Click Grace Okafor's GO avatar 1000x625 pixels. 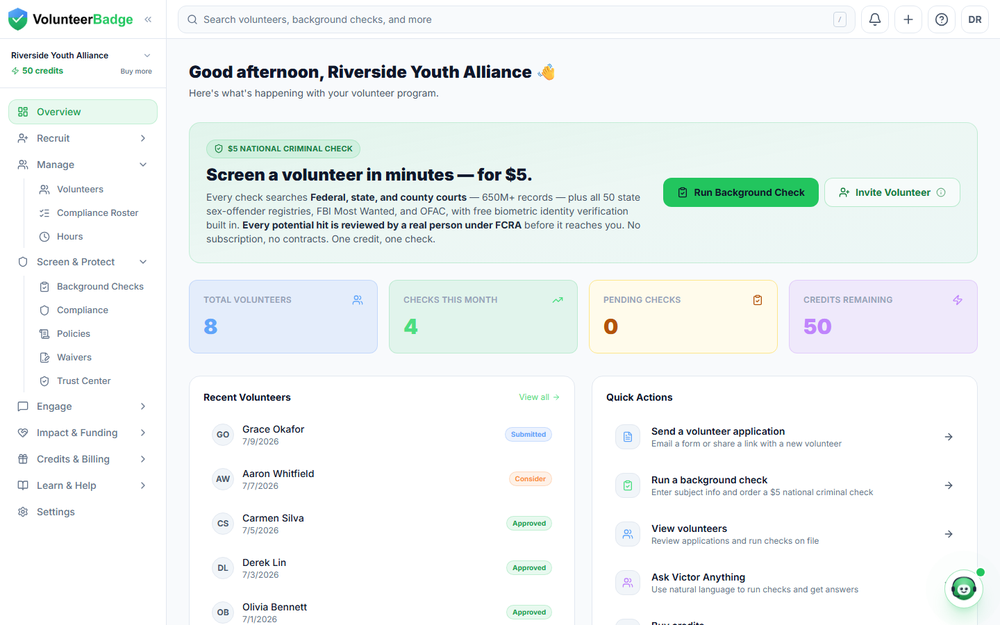click(223, 434)
